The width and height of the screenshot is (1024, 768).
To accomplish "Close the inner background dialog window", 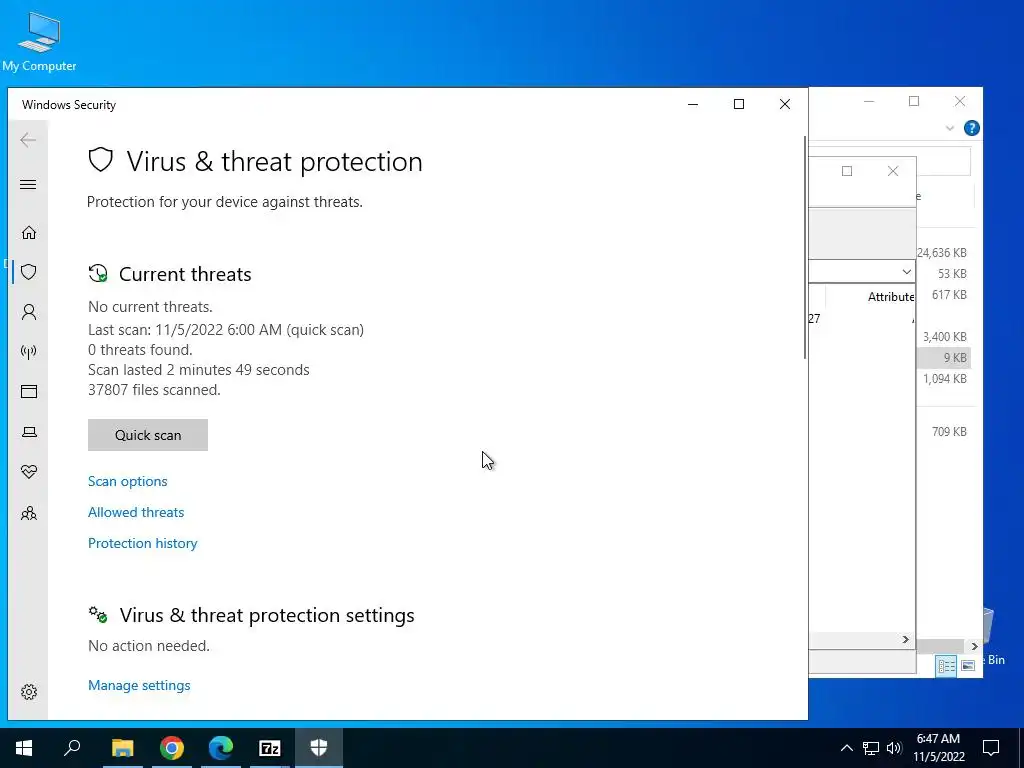I will point(893,171).
